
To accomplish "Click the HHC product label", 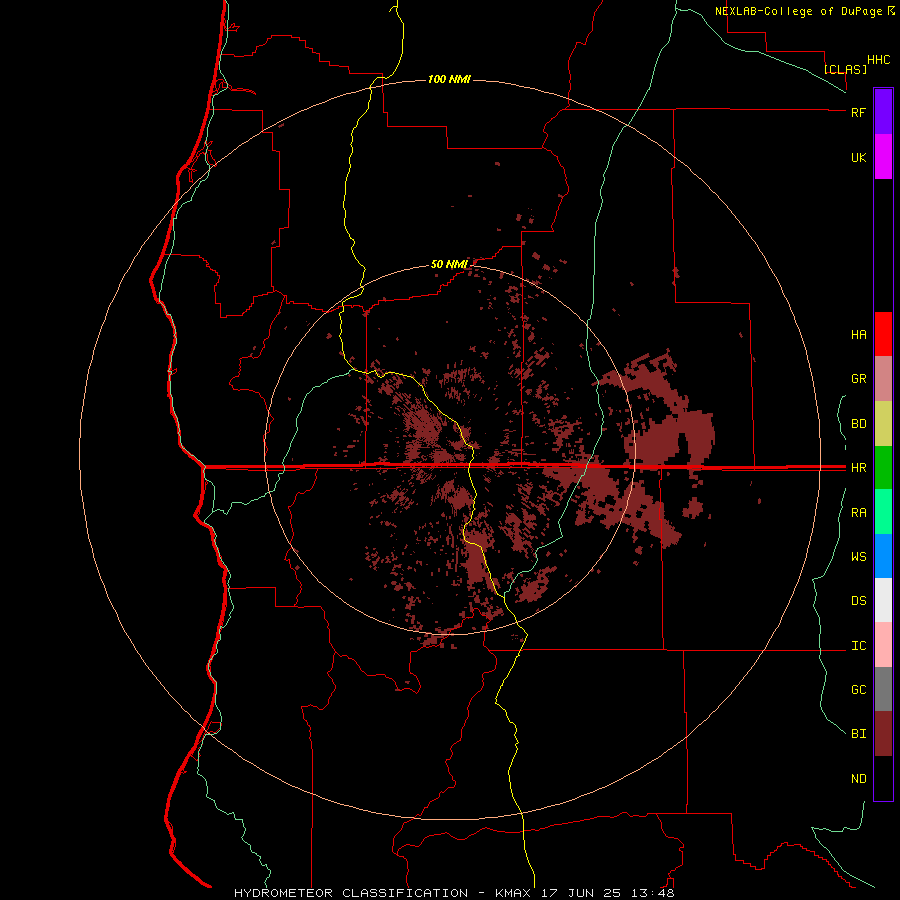I will 878,60.
